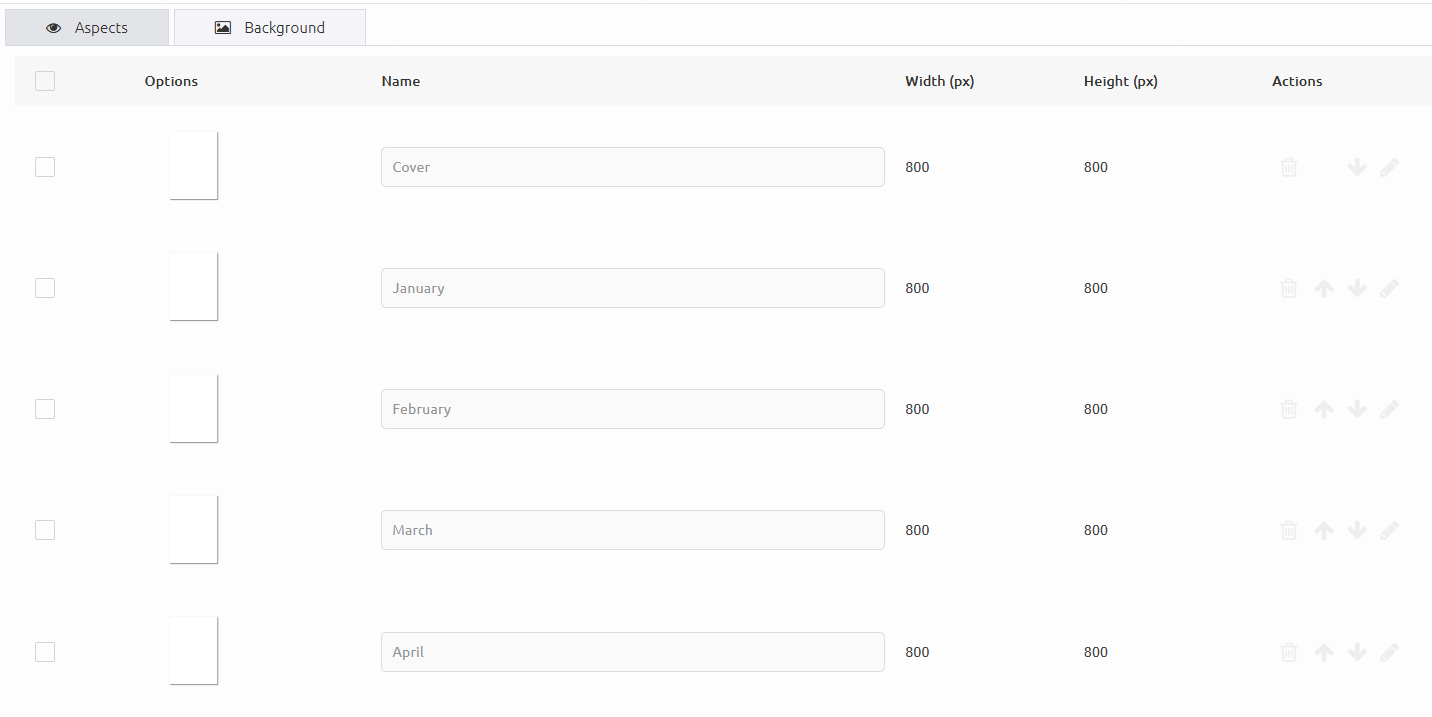Move the February row up
This screenshot has height=717, width=1432.
point(1324,409)
